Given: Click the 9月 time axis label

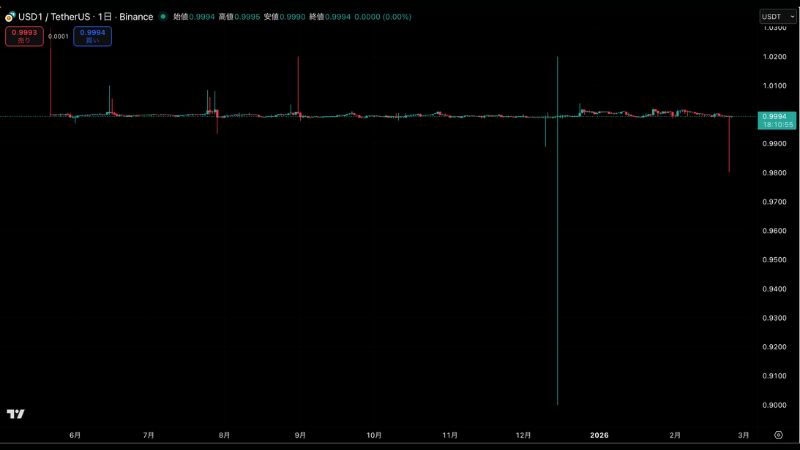Looking at the screenshot, I should click(x=300, y=435).
